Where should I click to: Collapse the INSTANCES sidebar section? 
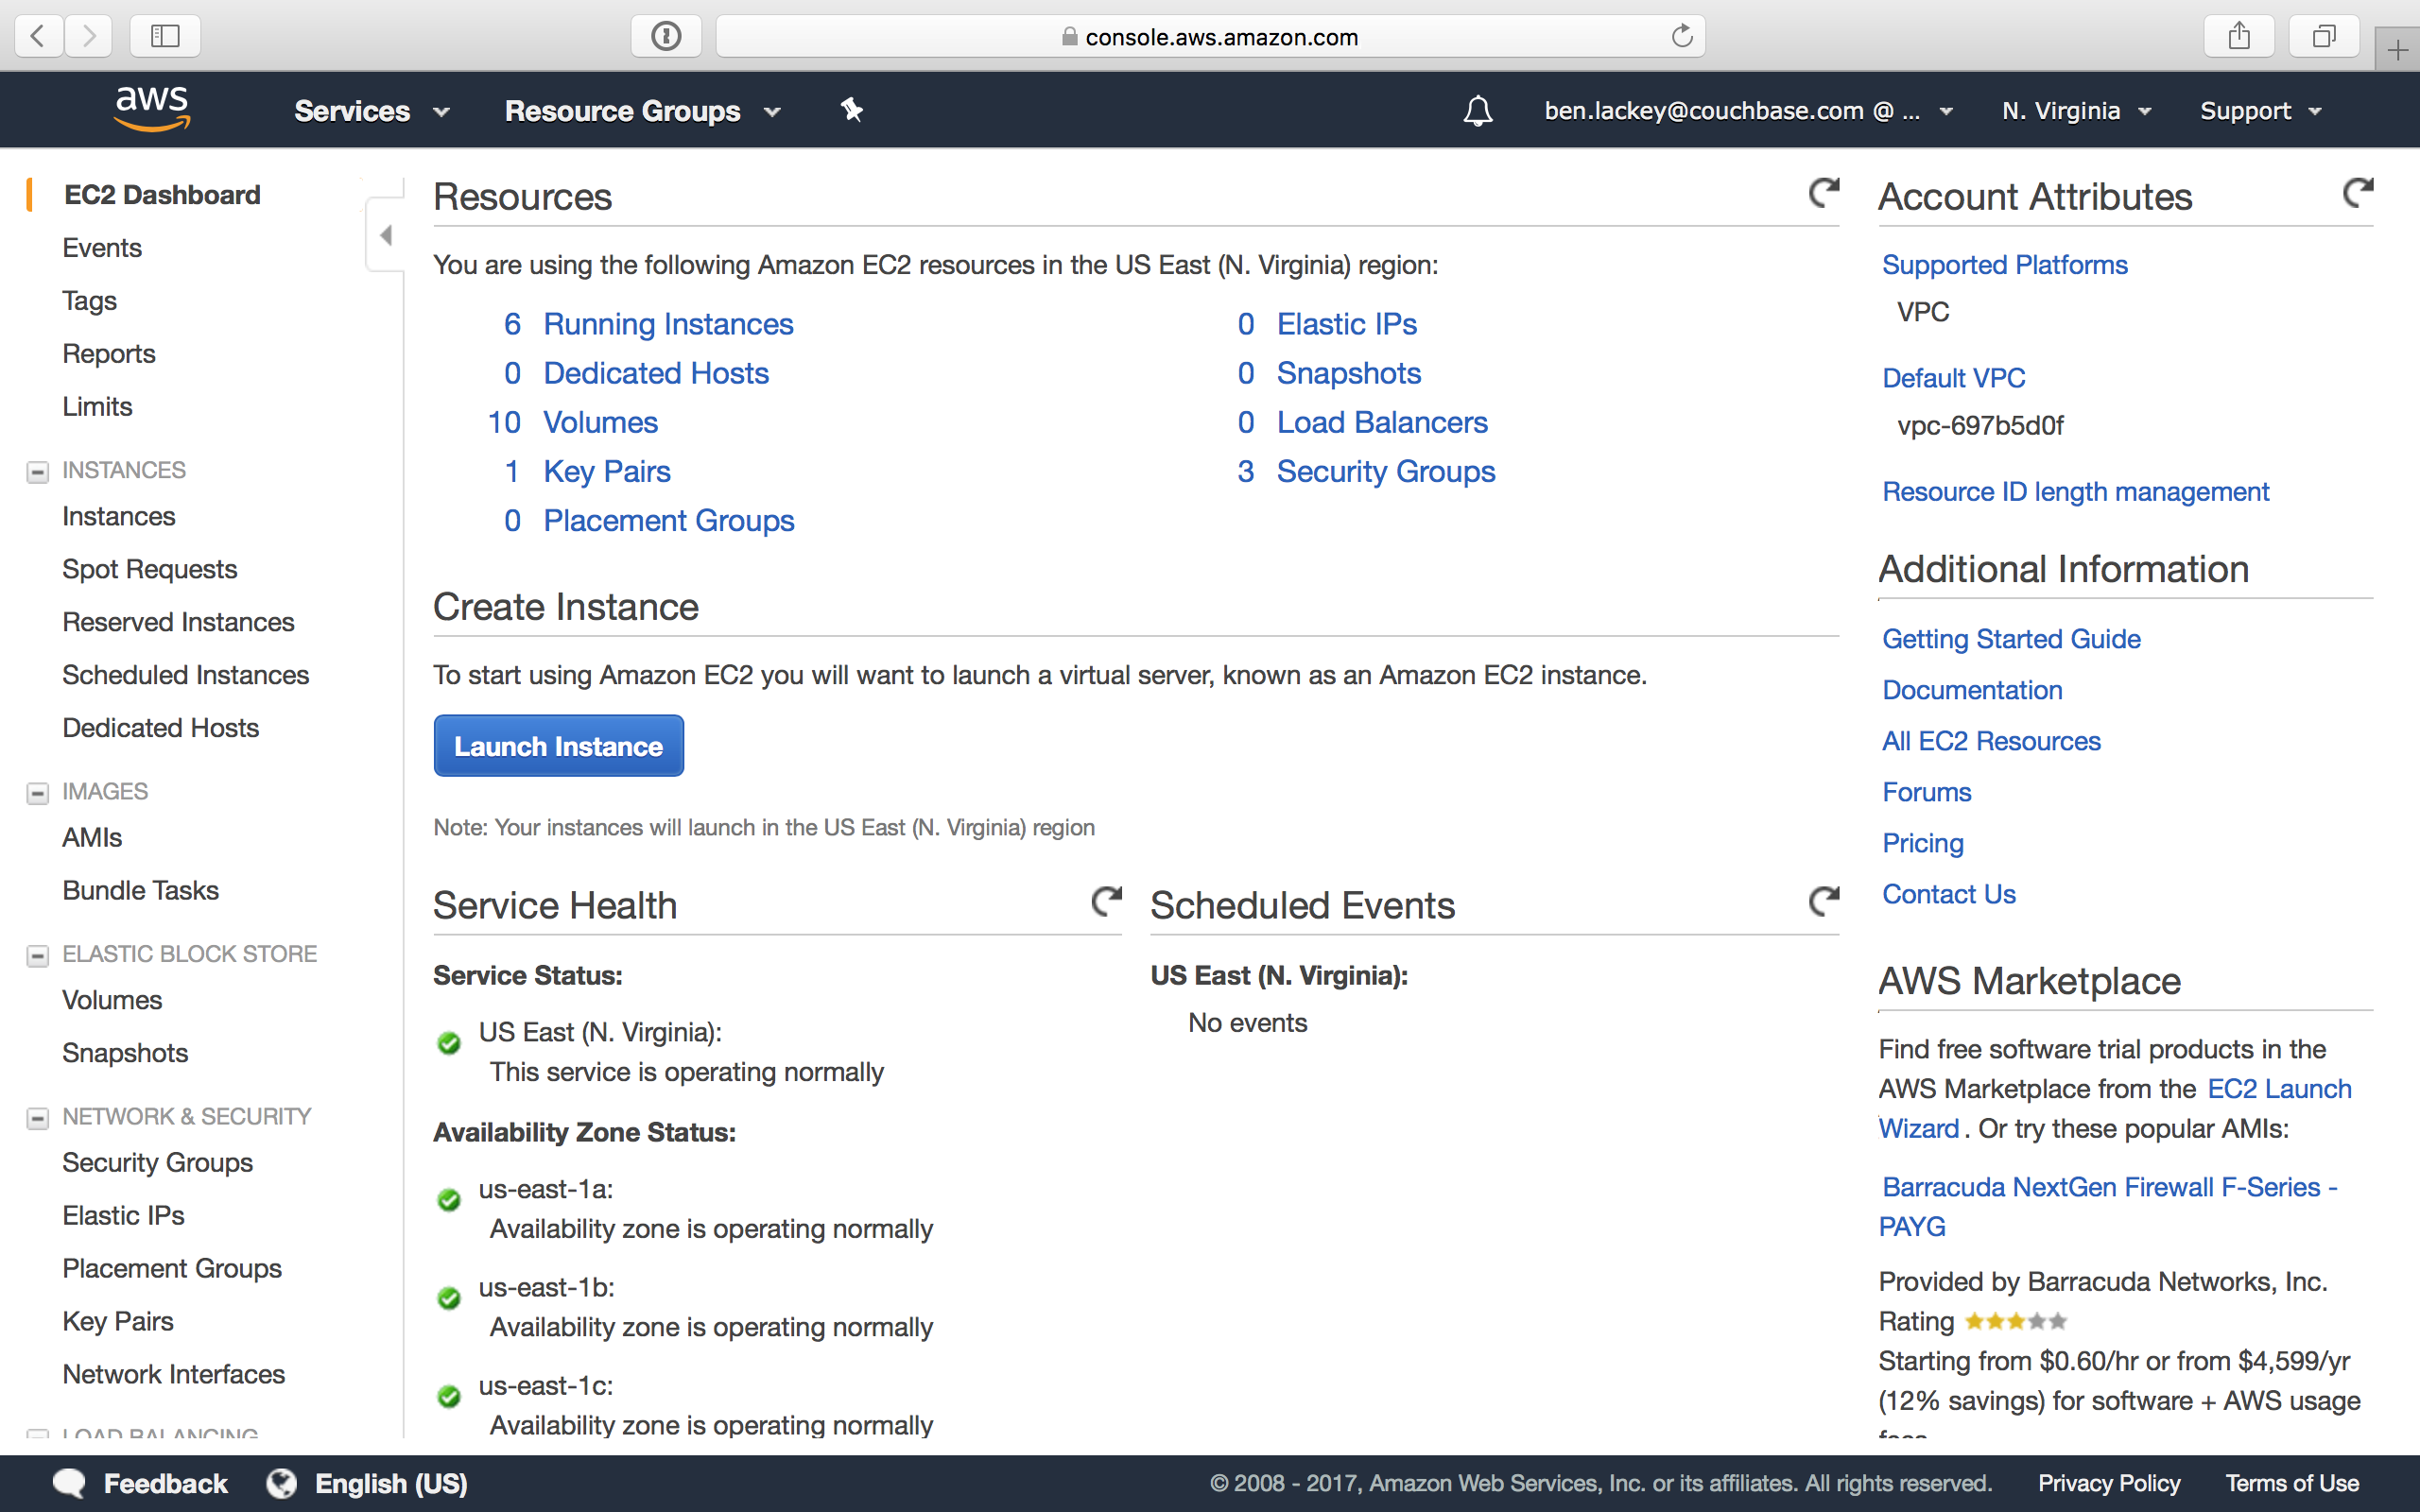click(37, 472)
